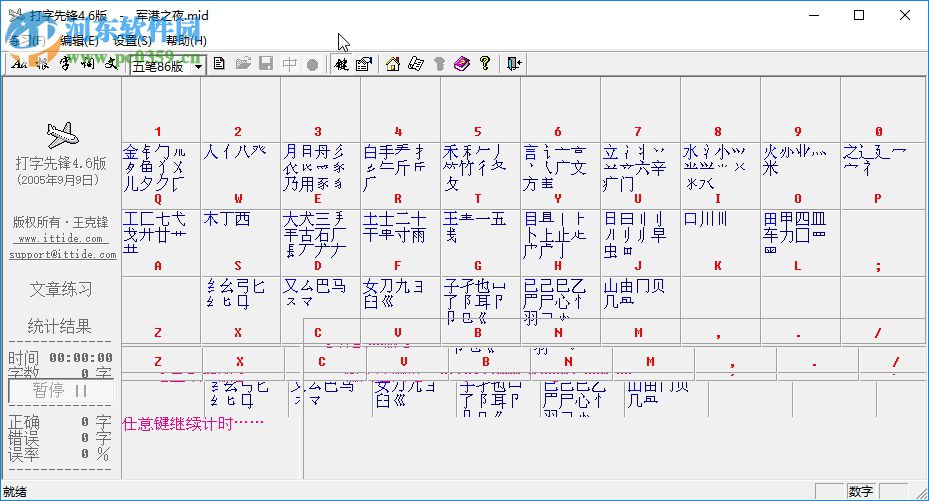Click the D key radical cell
The height and width of the screenshot is (501, 929).
click(x=321, y=242)
